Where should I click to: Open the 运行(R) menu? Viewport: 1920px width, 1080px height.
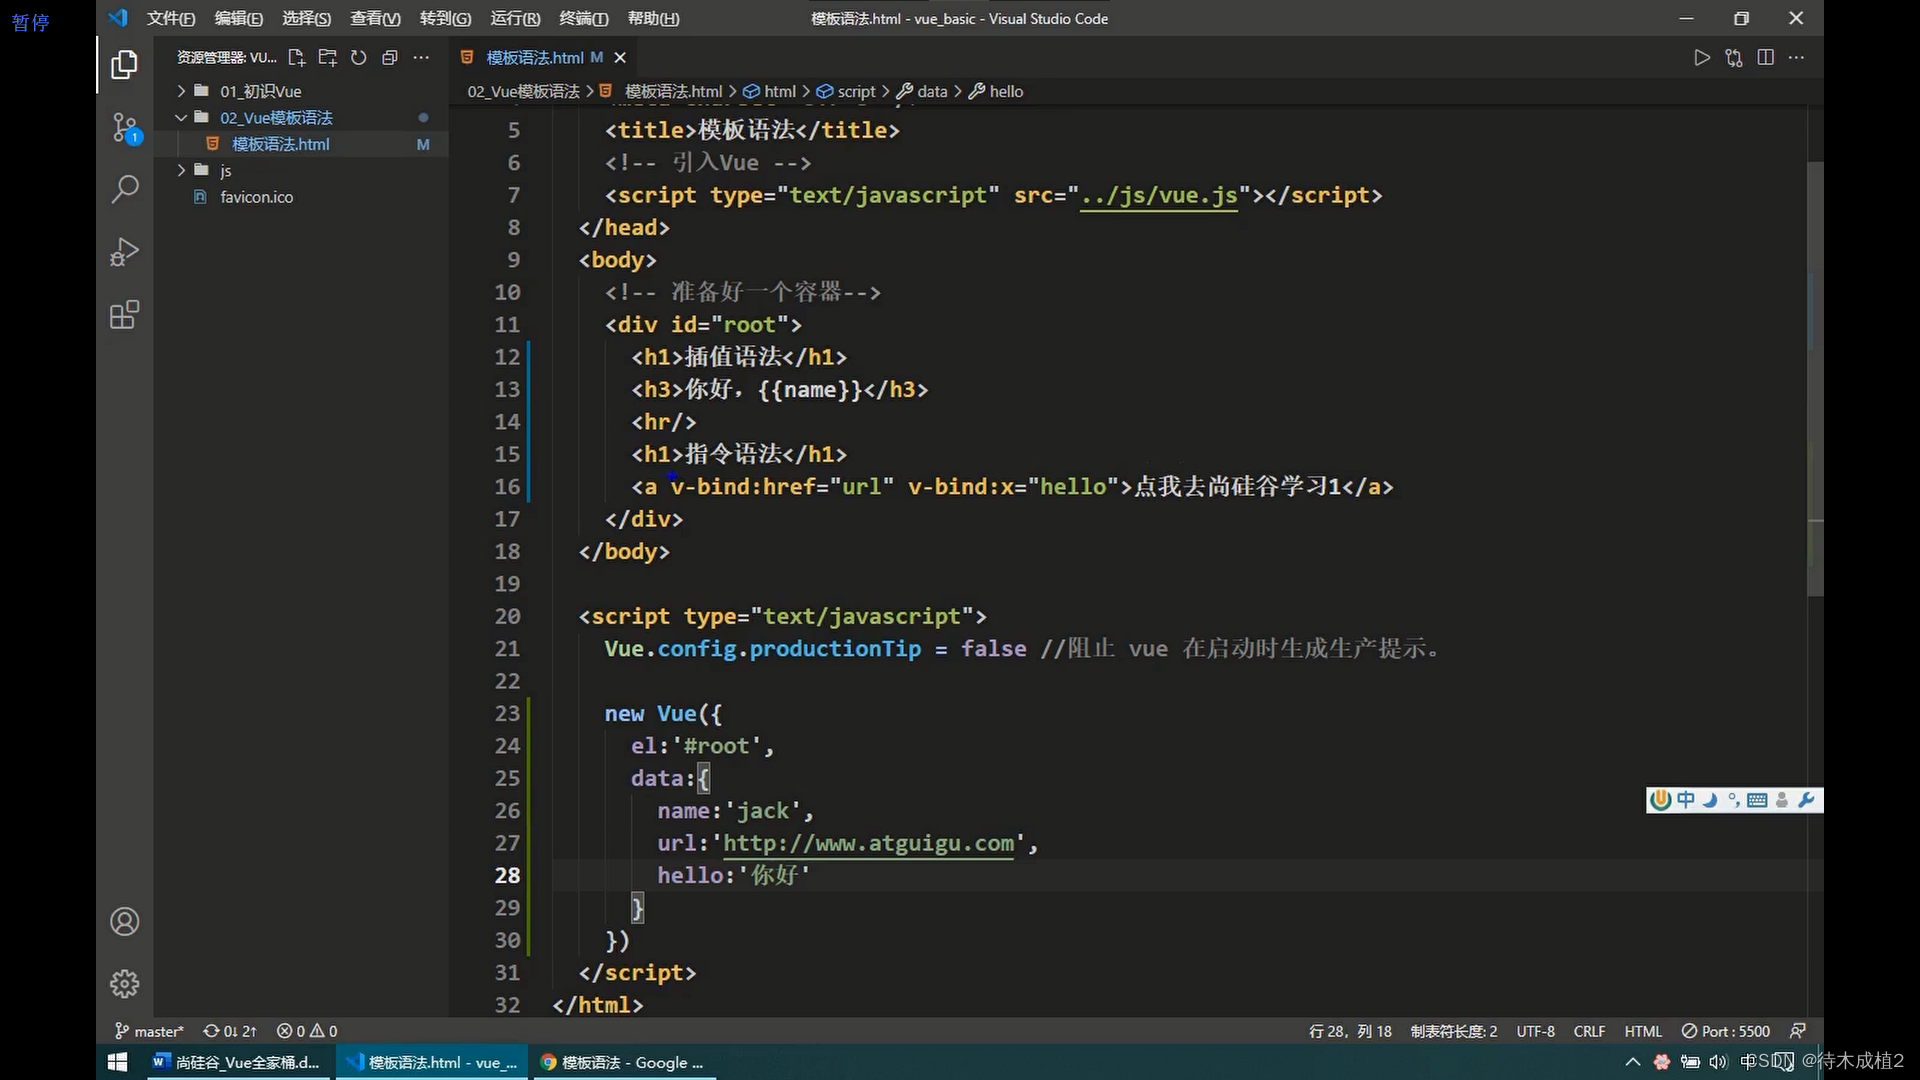tap(515, 18)
